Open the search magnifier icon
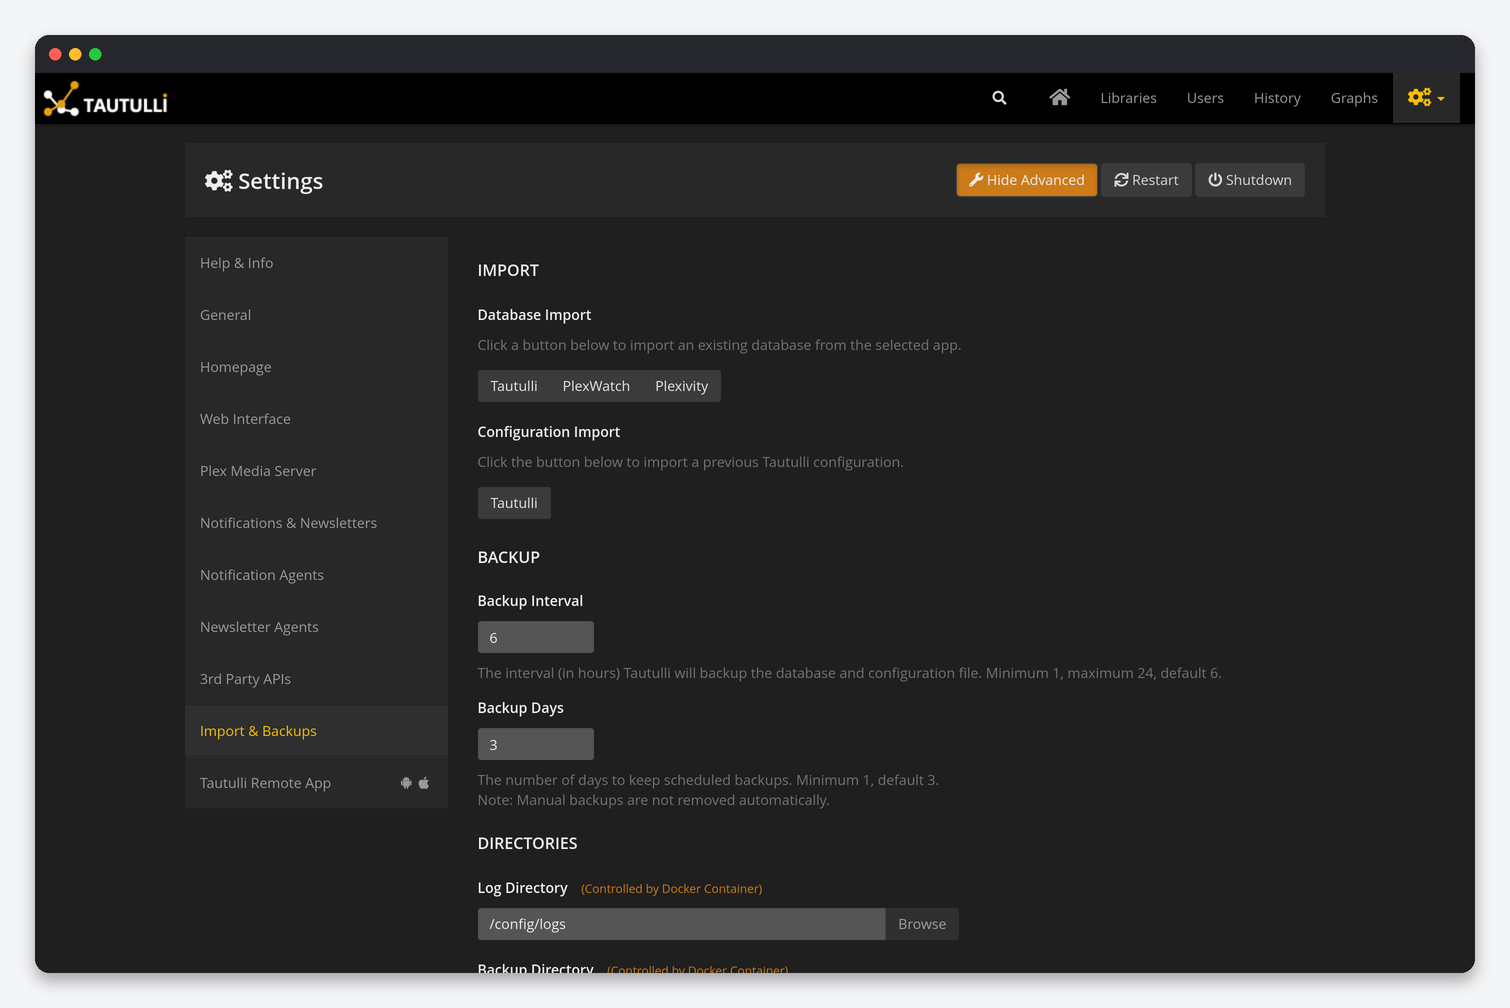Viewport: 1510px width, 1008px height. (999, 98)
